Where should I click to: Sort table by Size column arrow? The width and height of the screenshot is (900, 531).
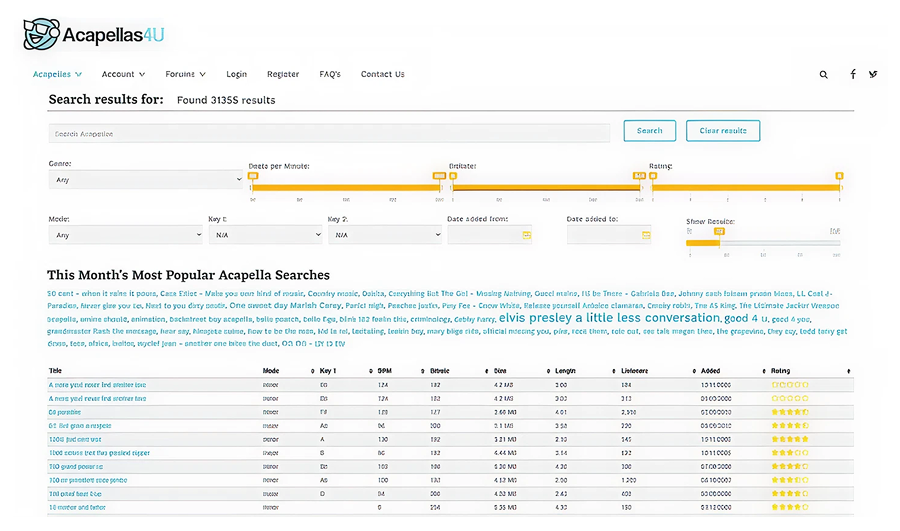coord(548,371)
